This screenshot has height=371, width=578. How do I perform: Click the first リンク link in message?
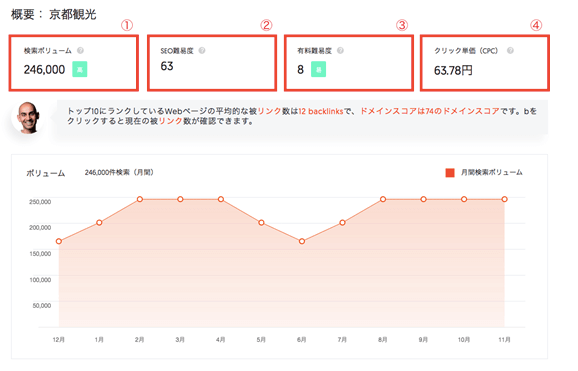point(269,111)
